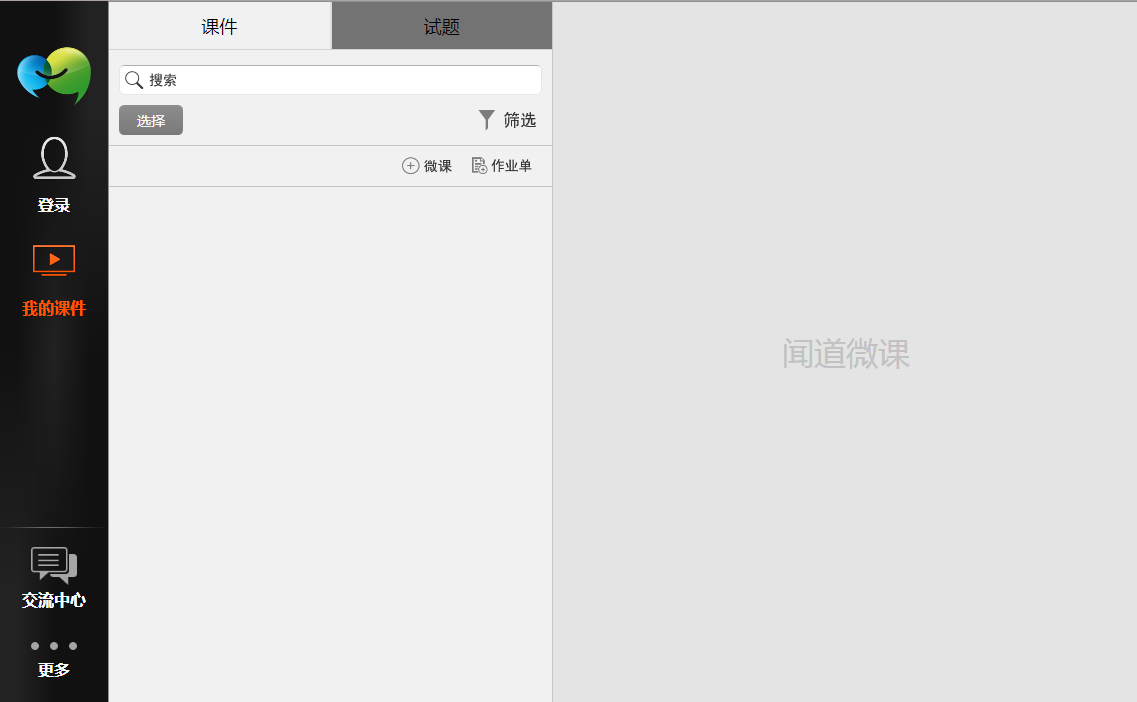Show 更多 three-dot options

(x=54, y=646)
